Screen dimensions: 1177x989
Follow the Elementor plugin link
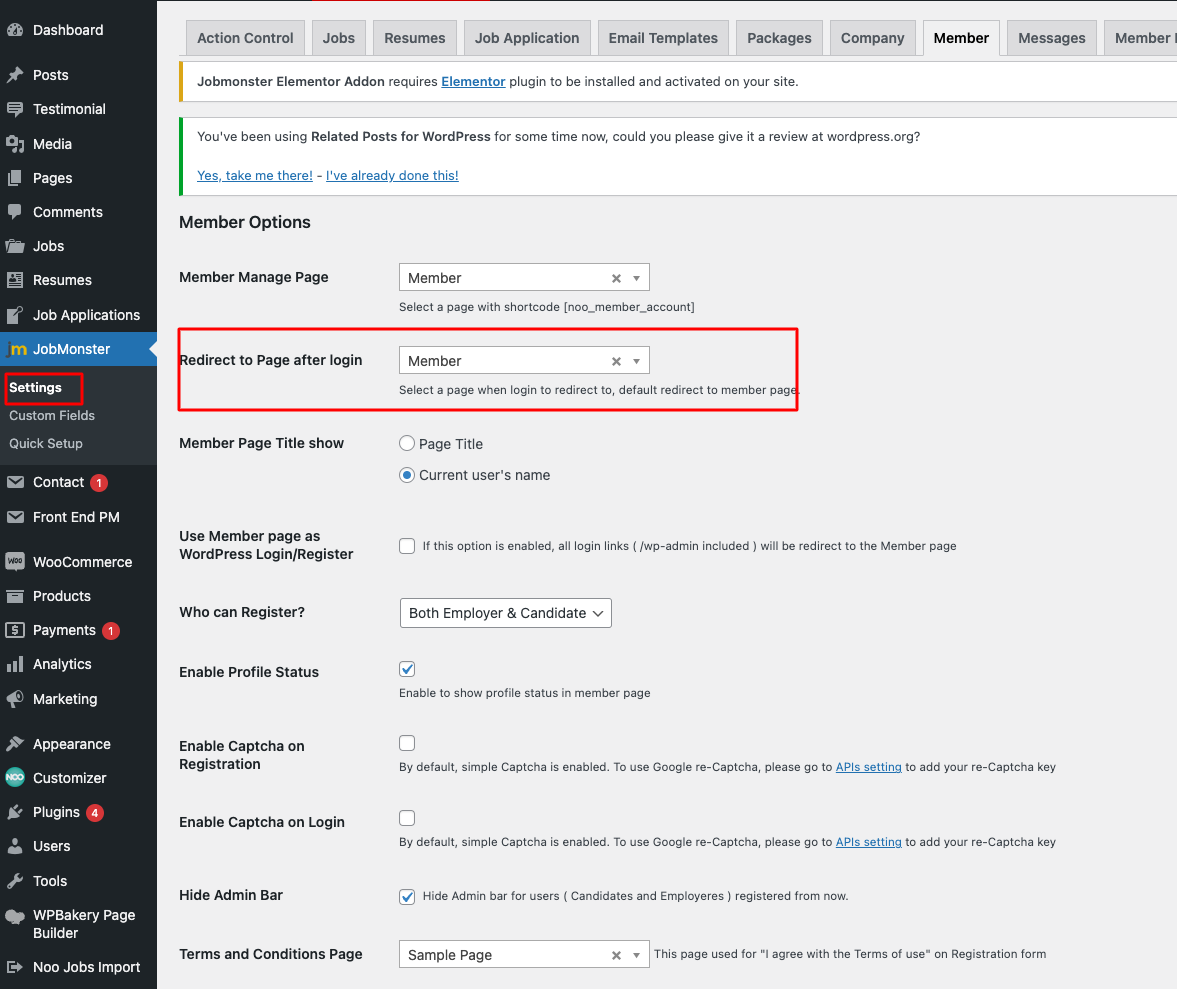(x=473, y=81)
